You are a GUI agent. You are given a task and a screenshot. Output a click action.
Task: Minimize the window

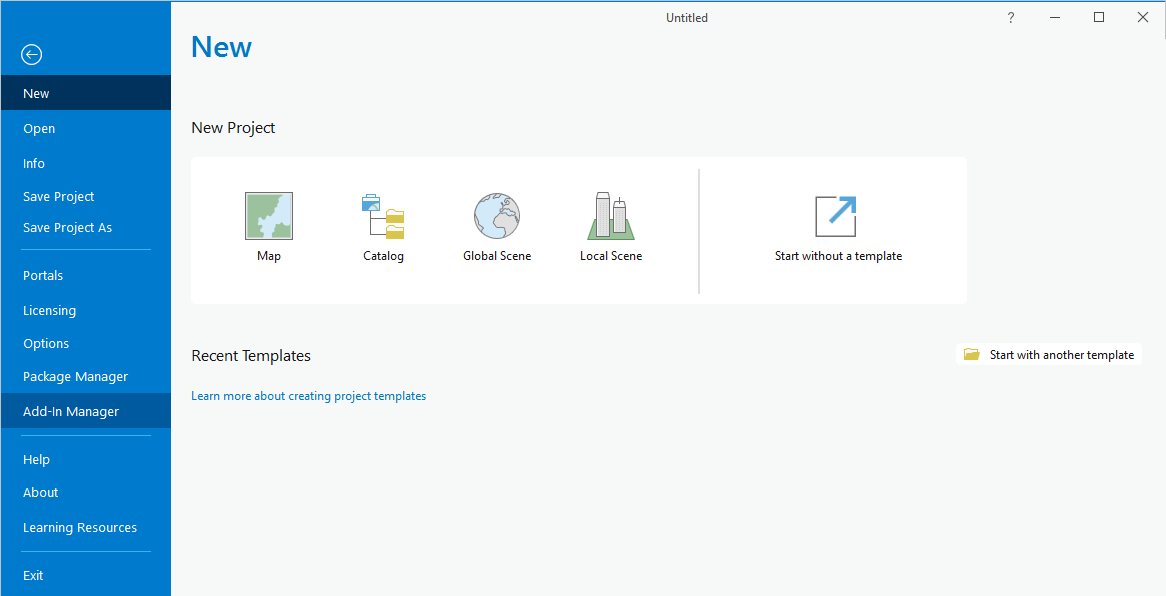tap(1054, 17)
